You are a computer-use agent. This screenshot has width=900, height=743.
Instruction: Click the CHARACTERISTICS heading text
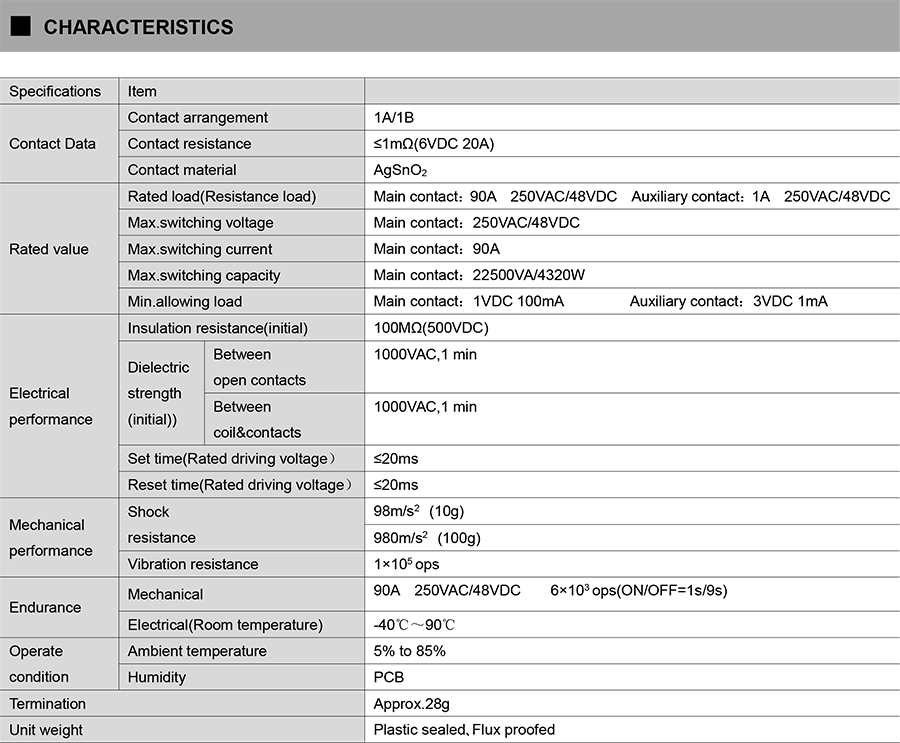coord(138,28)
